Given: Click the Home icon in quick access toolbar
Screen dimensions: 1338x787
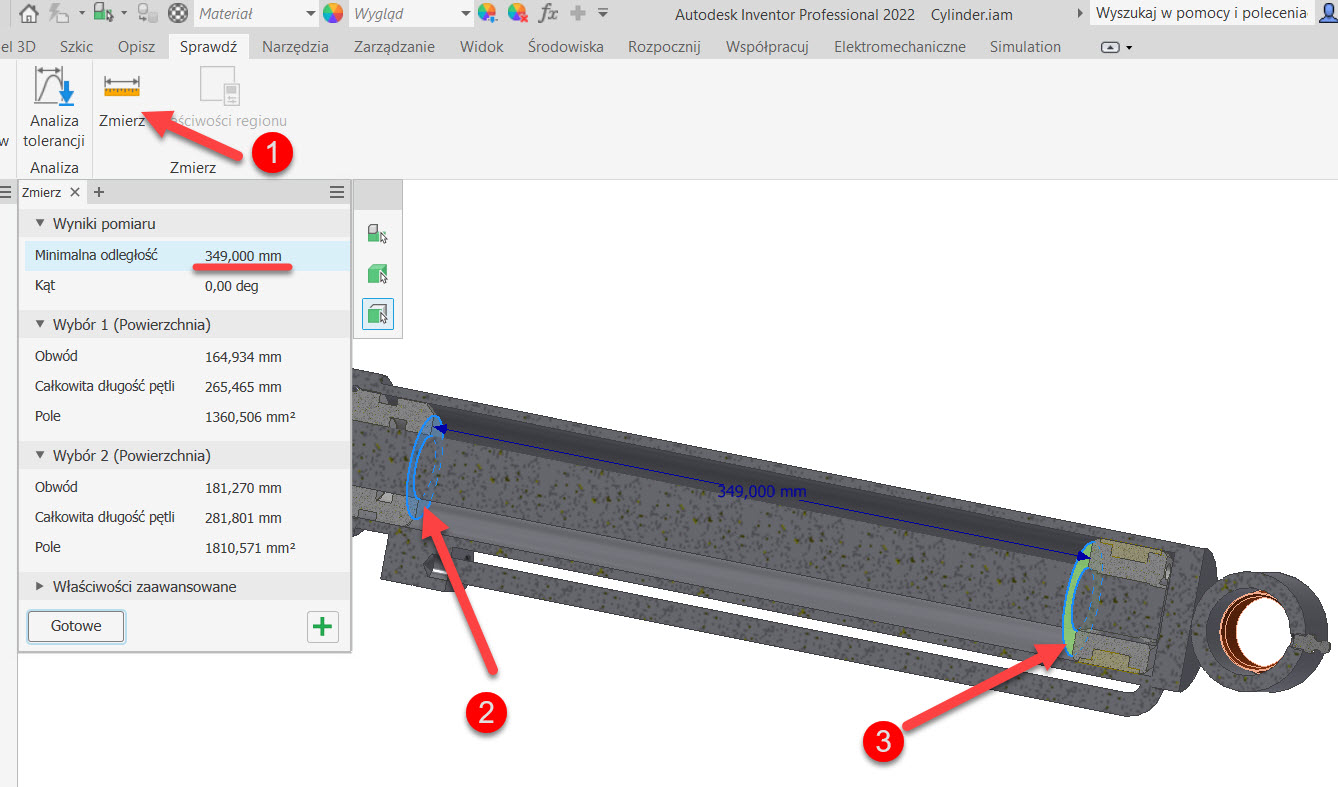Looking at the screenshot, I should pos(30,13).
